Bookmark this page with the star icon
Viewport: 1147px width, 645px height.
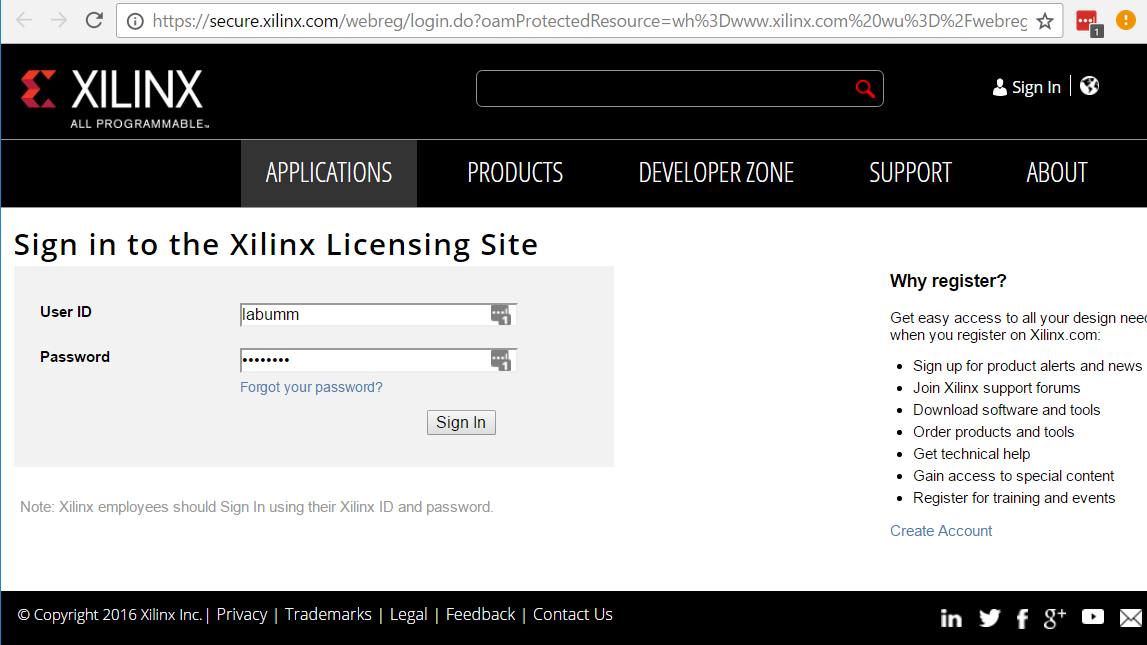[1045, 21]
